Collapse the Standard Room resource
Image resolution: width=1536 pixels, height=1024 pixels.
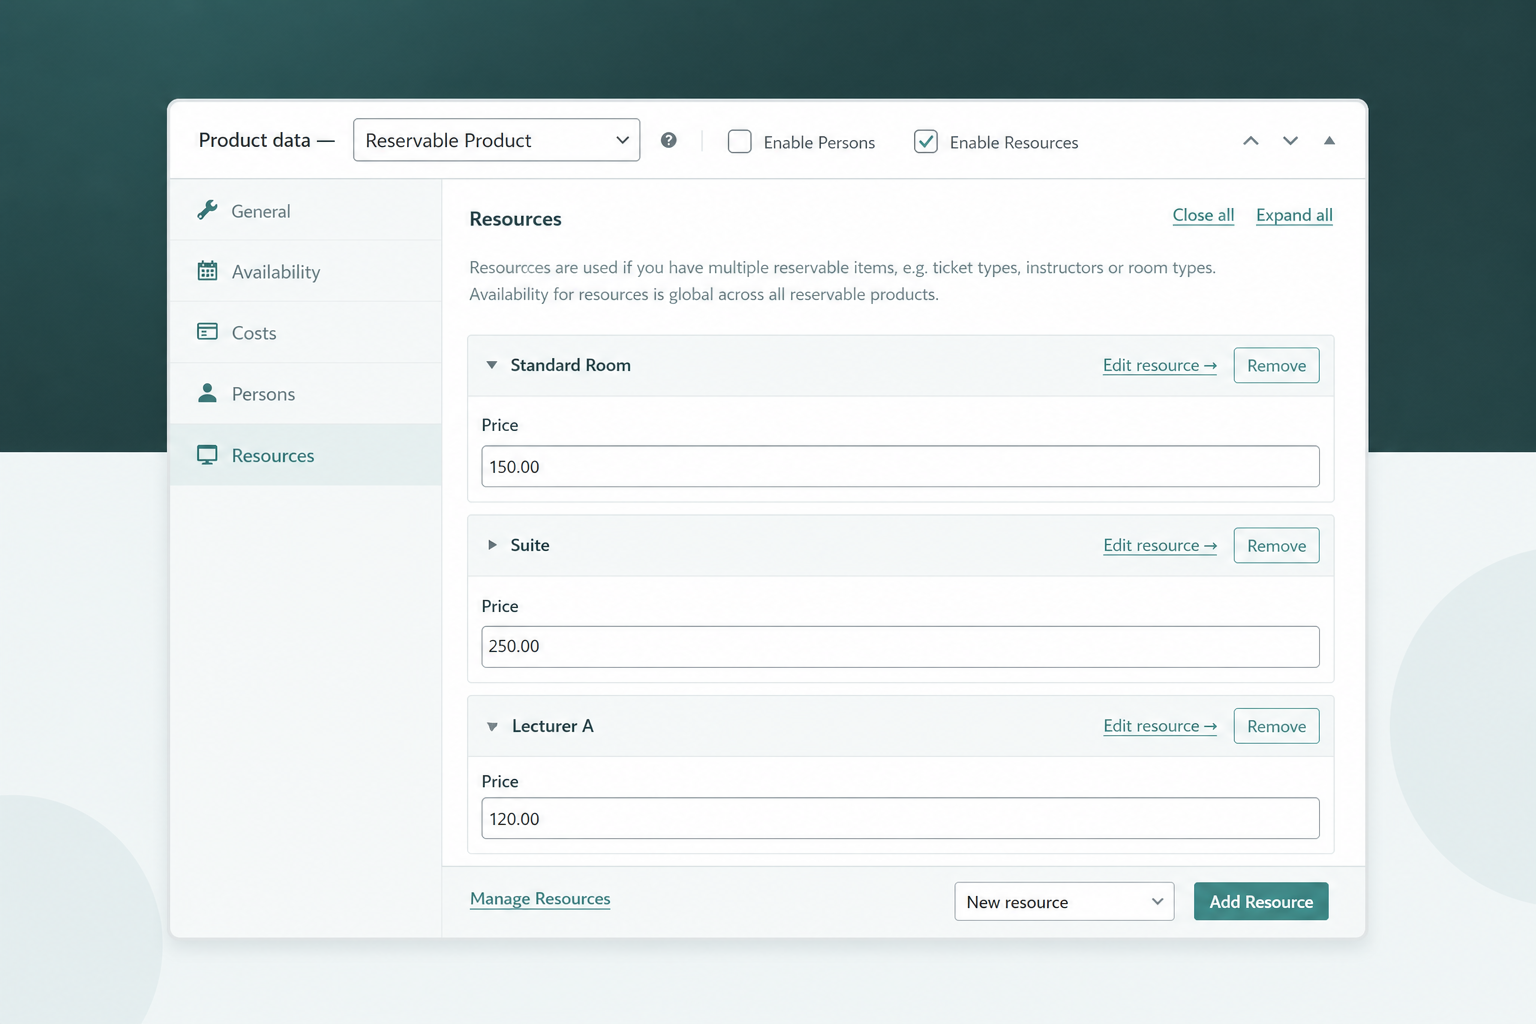pyautogui.click(x=492, y=365)
